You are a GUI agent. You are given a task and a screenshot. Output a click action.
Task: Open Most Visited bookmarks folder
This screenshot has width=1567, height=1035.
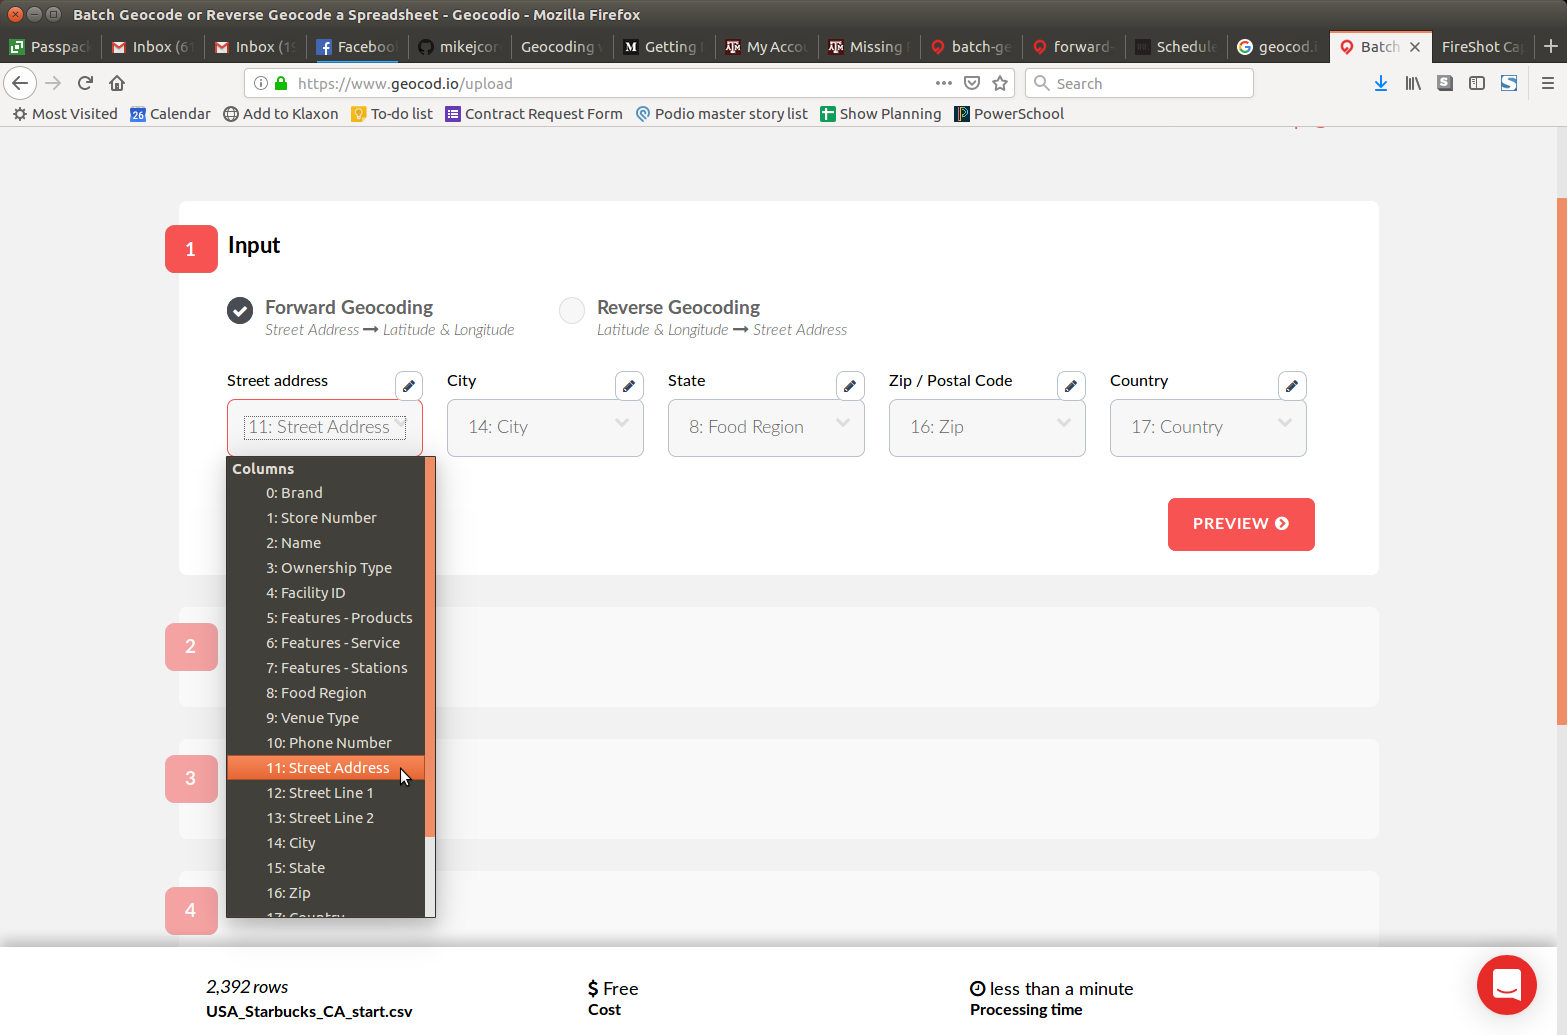pyautogui.click(x=65, y=114)
